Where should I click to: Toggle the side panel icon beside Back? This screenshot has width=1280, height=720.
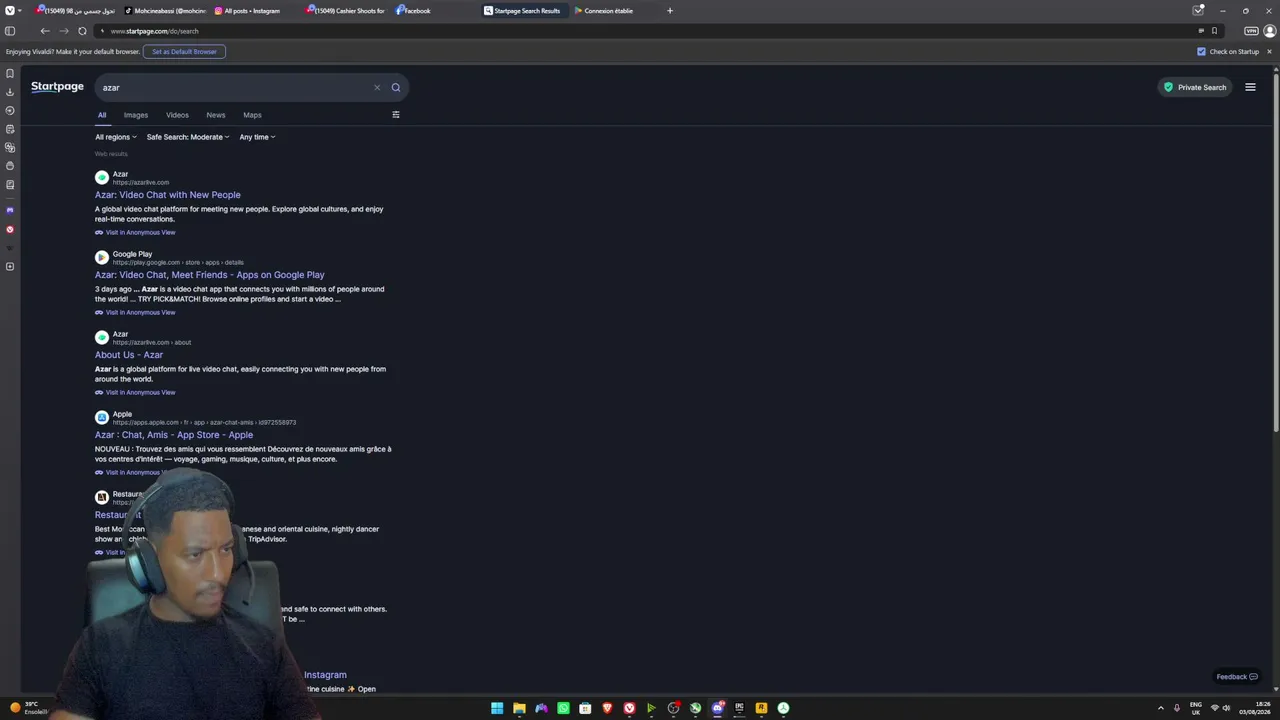(x=10, y=31)
